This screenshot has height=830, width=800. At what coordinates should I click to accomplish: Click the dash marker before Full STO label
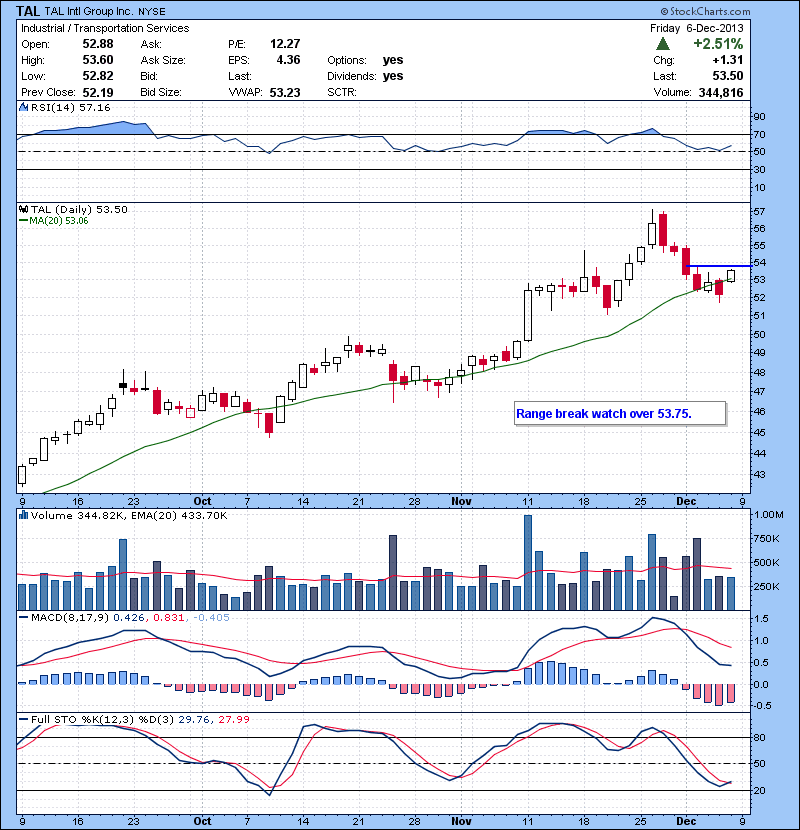[x=23, y=719]
